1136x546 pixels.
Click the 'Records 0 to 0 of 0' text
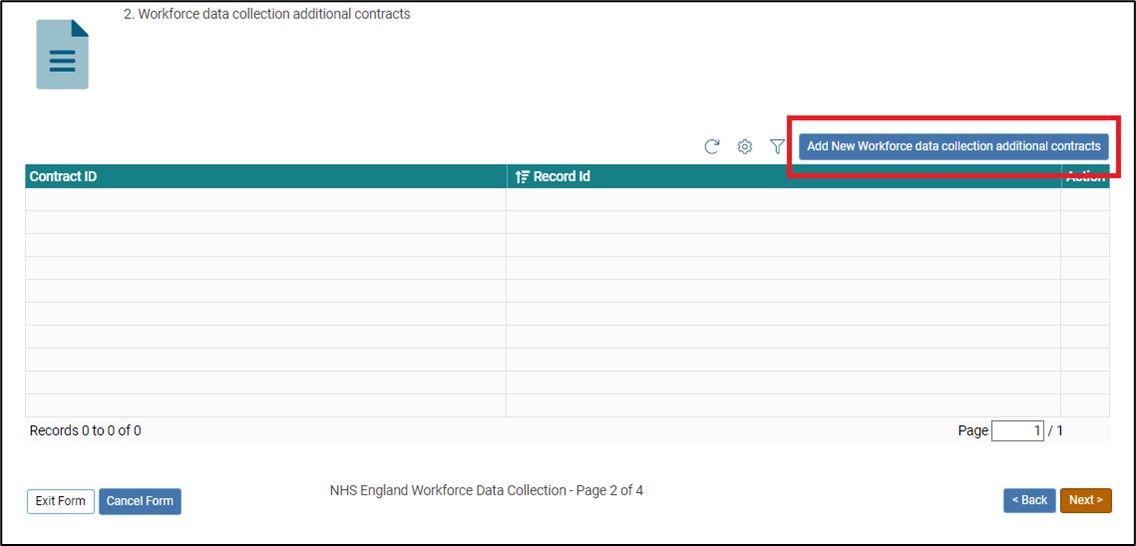coord(85,431)
